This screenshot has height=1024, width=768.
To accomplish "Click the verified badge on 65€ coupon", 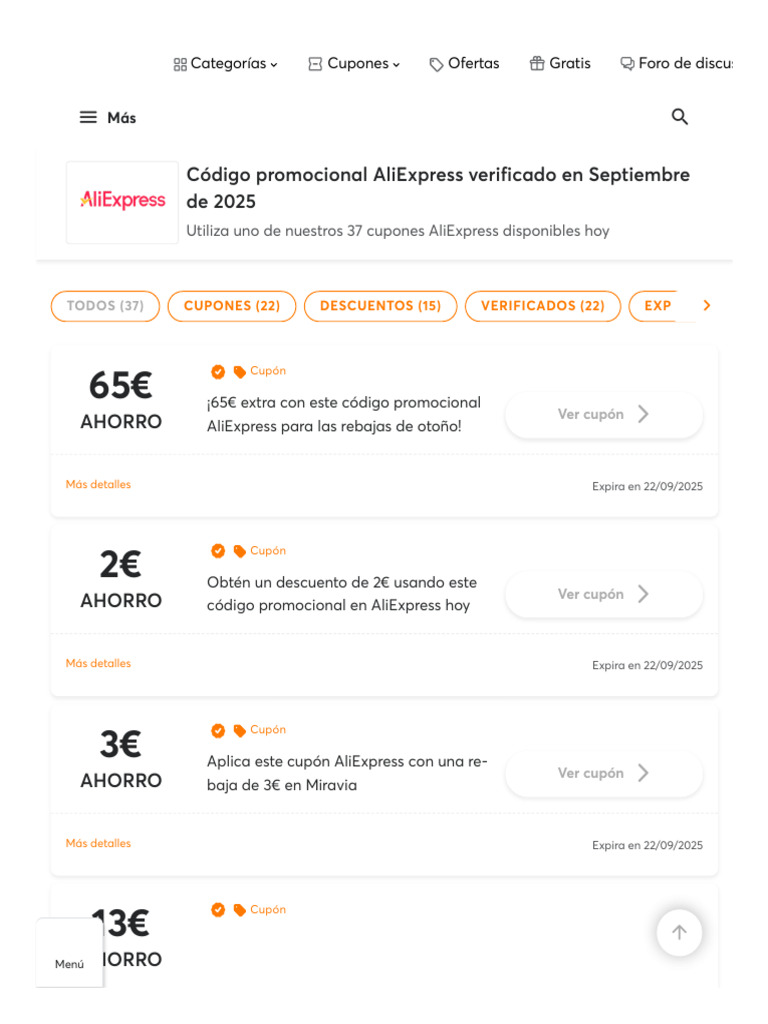I will pyautogui.click(x=218, y=372).
